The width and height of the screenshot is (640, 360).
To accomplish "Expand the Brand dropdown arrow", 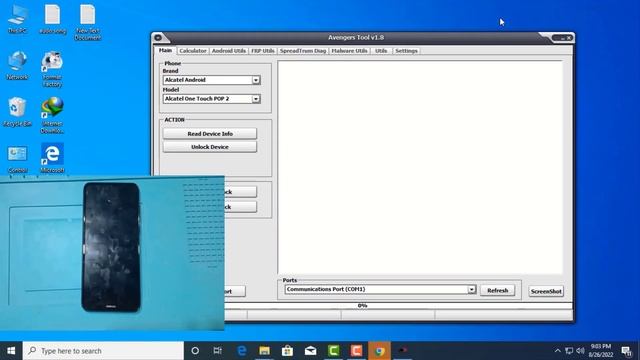I will point(256,80).
